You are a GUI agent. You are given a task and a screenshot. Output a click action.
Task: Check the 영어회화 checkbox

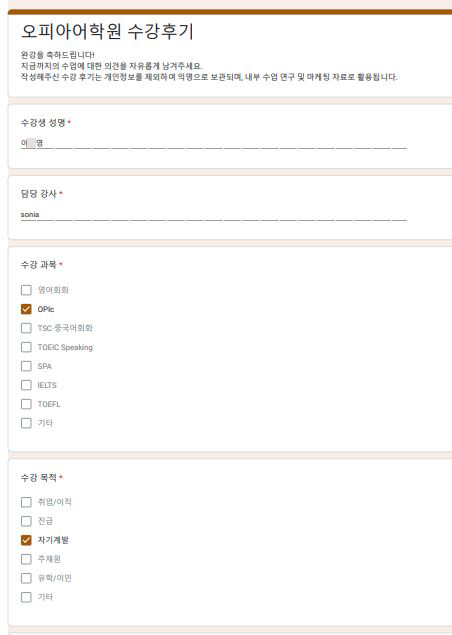point(26,290)
